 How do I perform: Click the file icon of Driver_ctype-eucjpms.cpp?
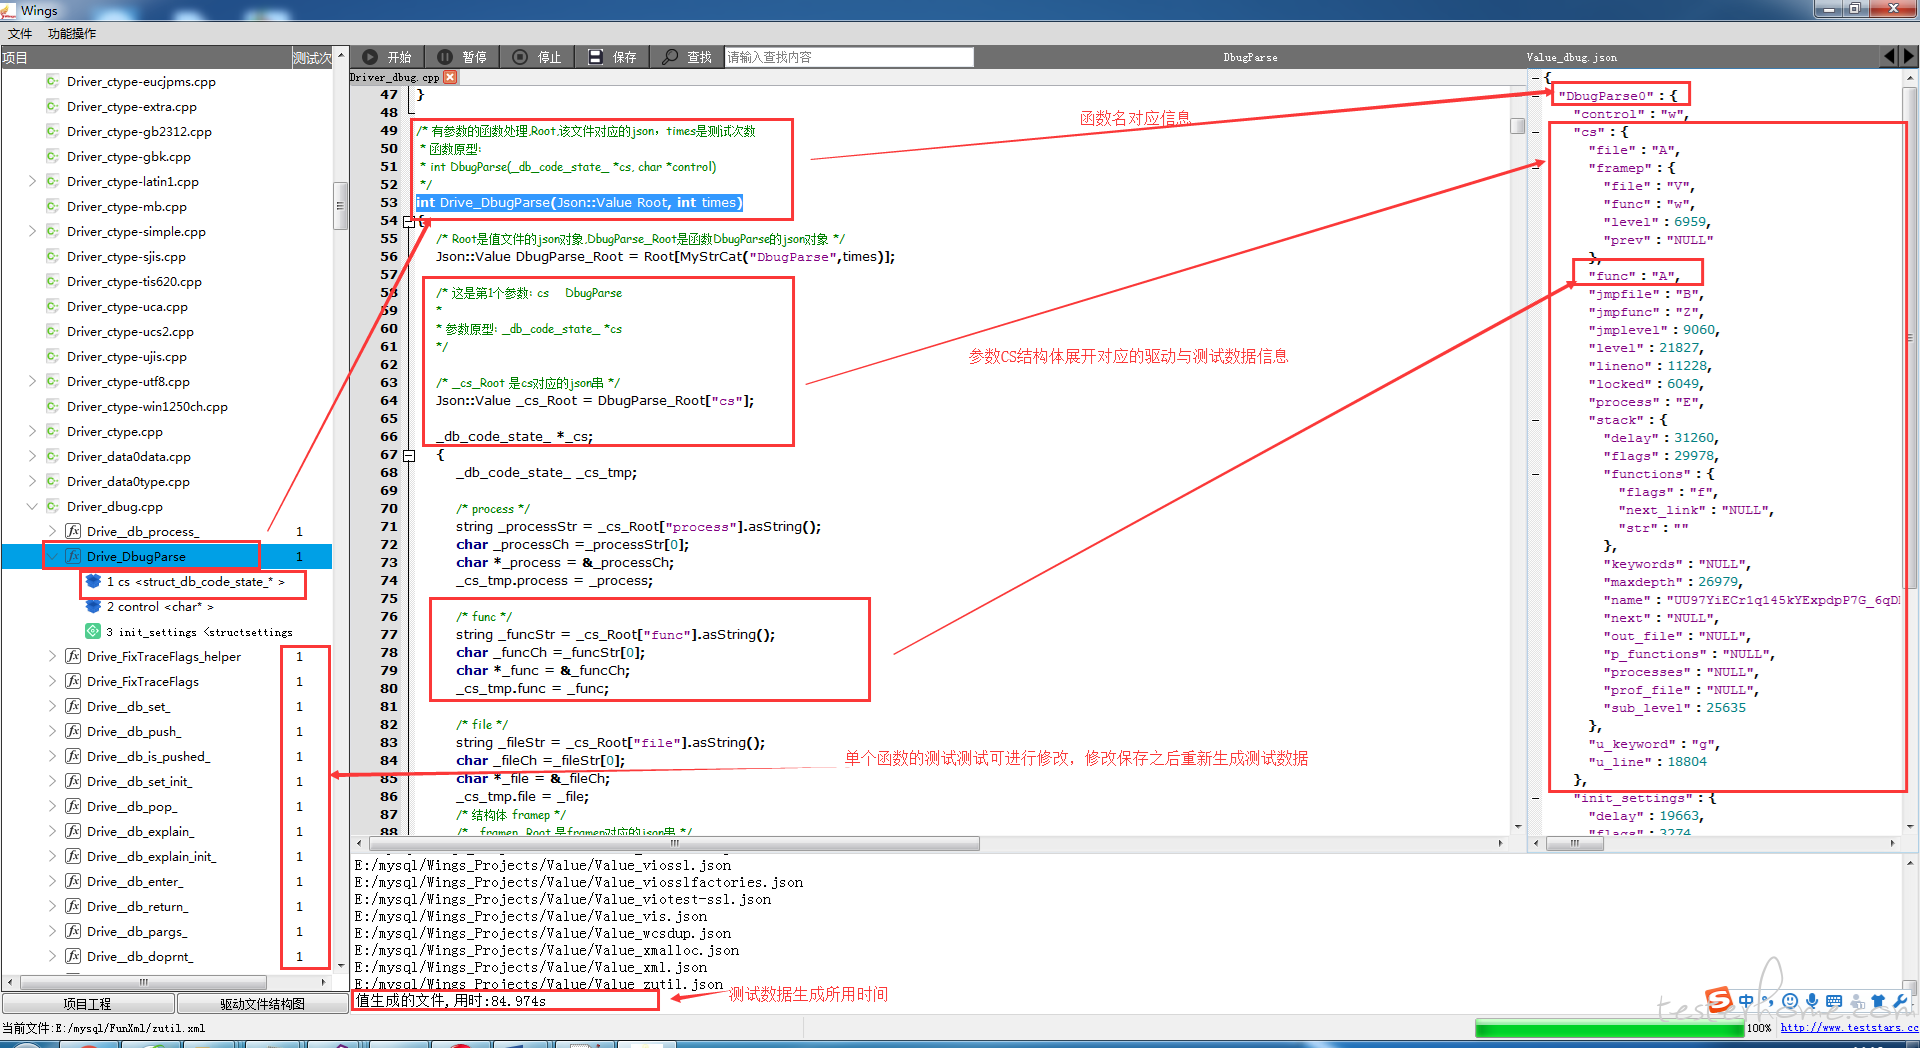52,81
